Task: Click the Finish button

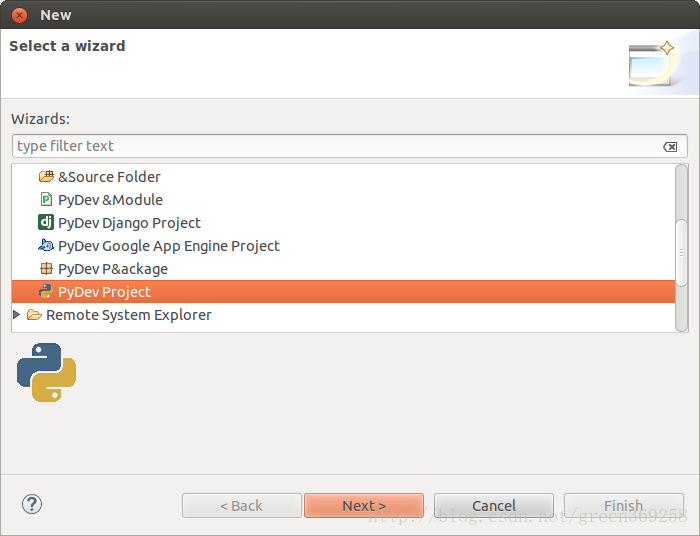Action: pos(624,506)
